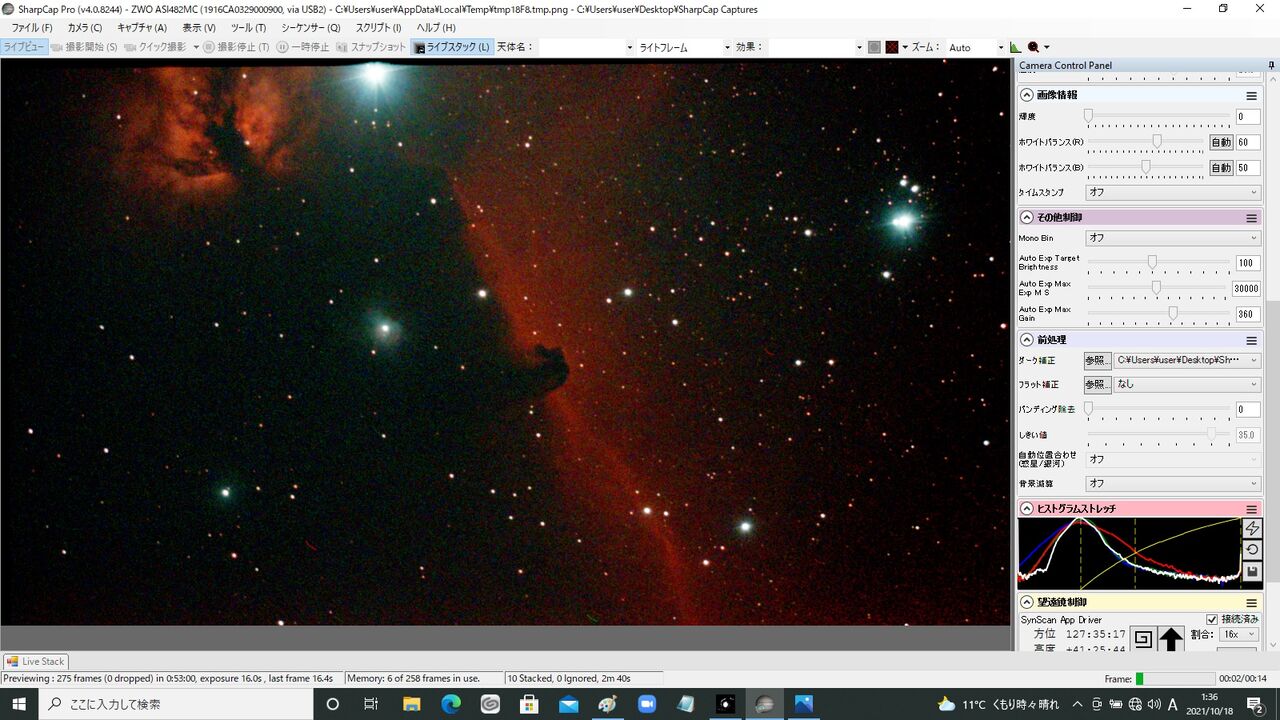The width and height of the screenshot is (1280, 720).
Task: Open the hamburger menu of 前処理 section
Action: (1251, 340)
